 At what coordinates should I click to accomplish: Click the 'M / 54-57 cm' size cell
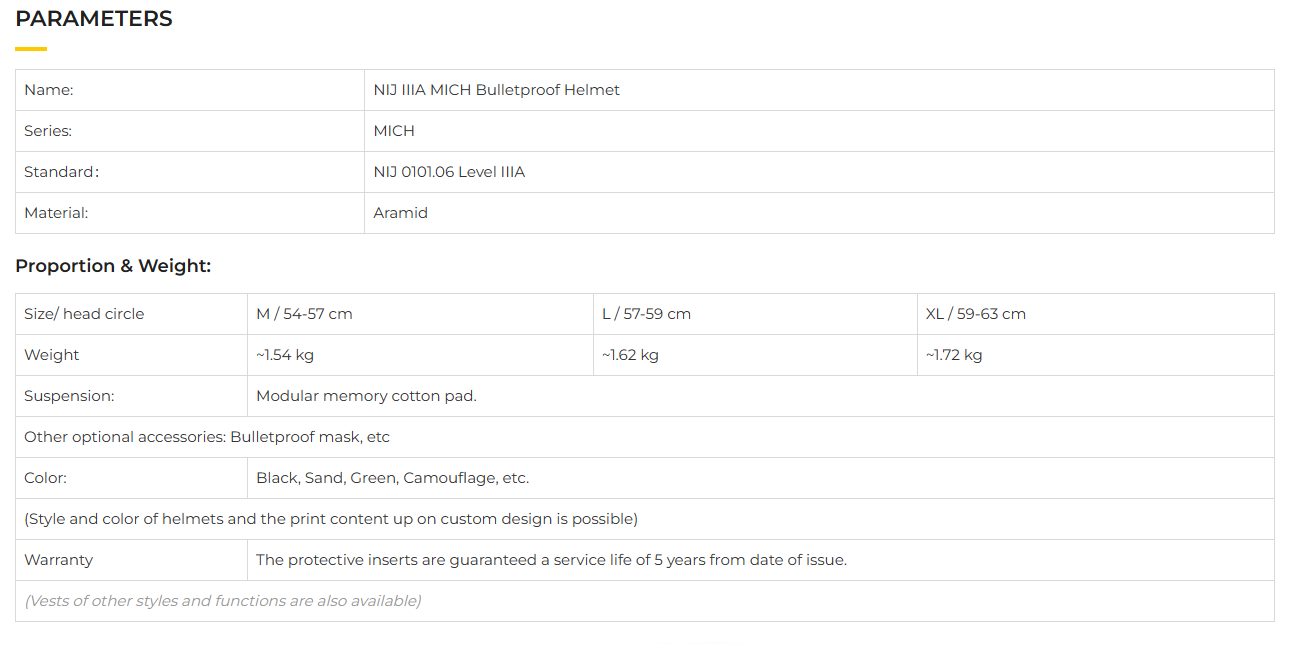pyautogui.click(x=304, y=314)
